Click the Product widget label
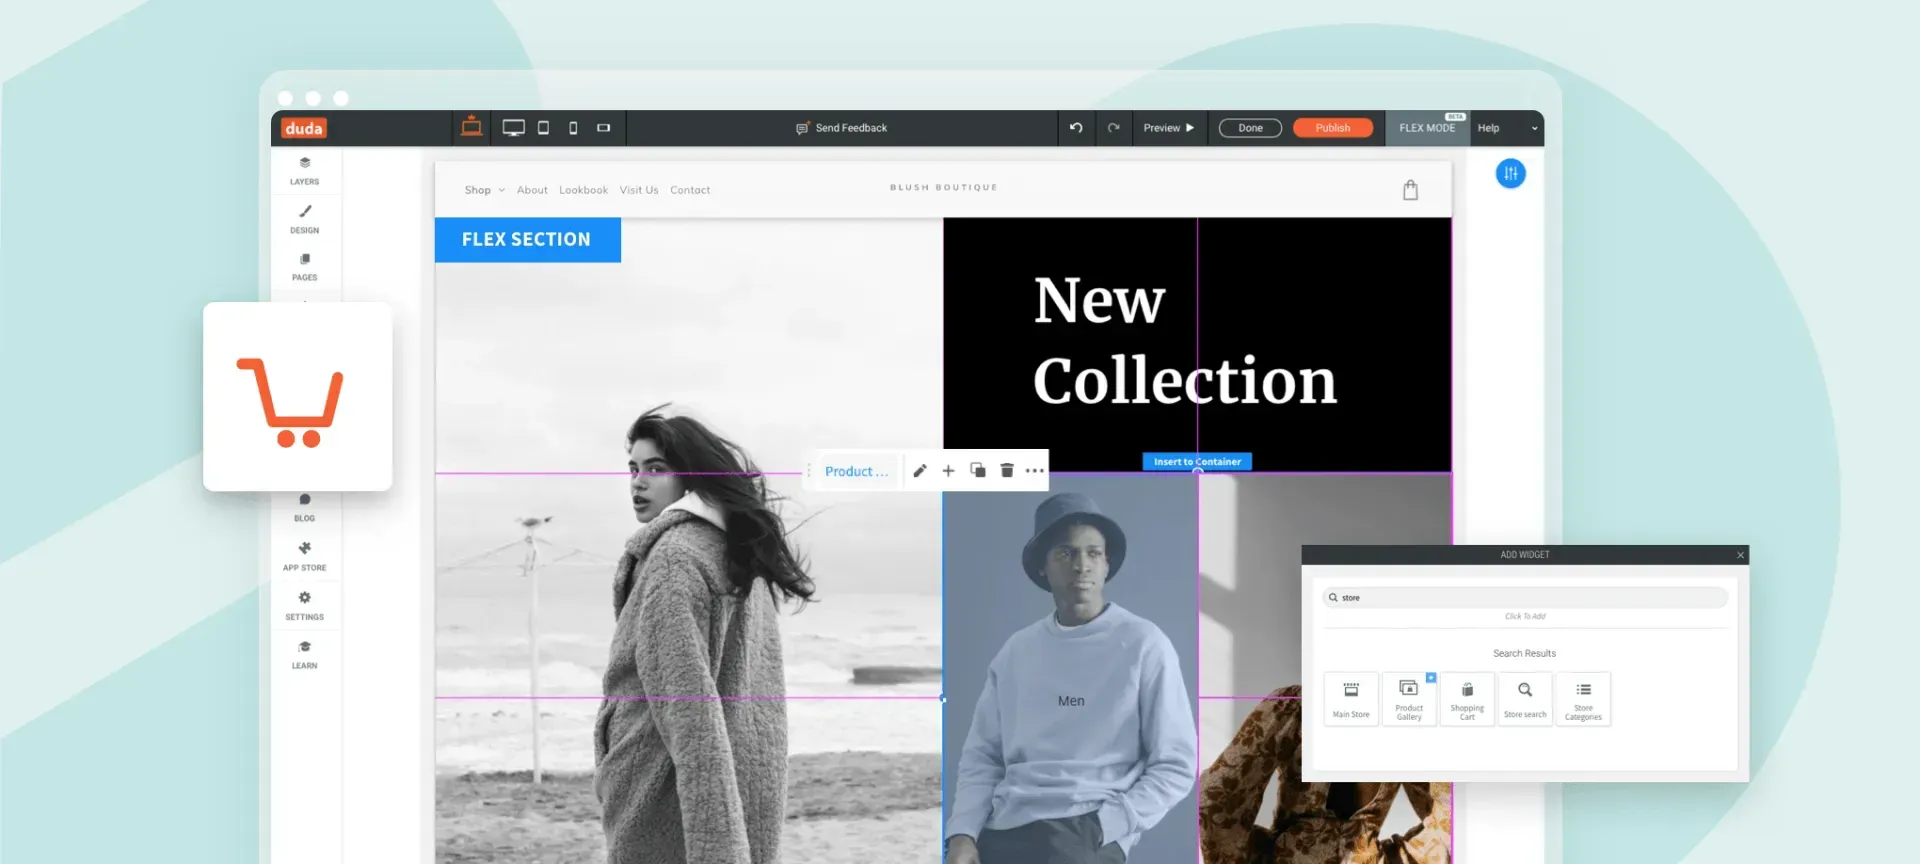 tap(856, 471)
